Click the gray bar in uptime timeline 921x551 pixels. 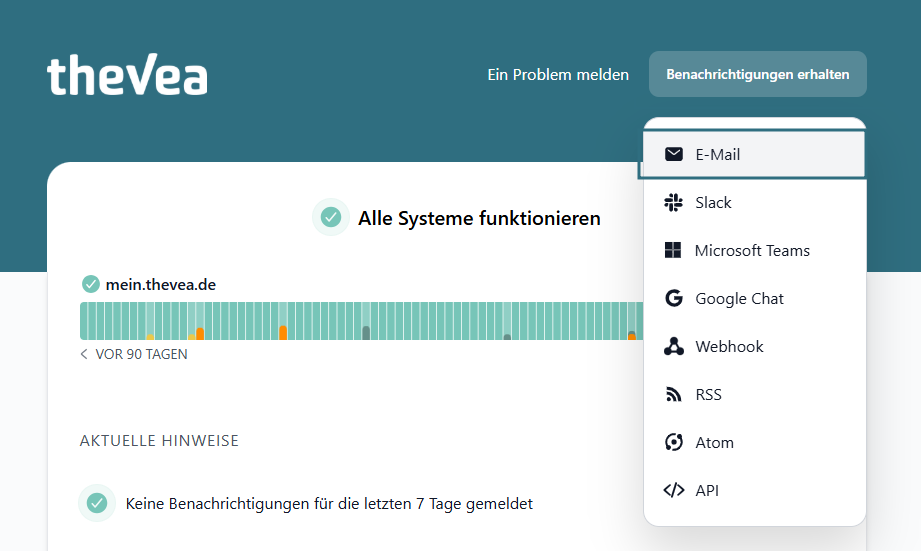click(366, 331)
